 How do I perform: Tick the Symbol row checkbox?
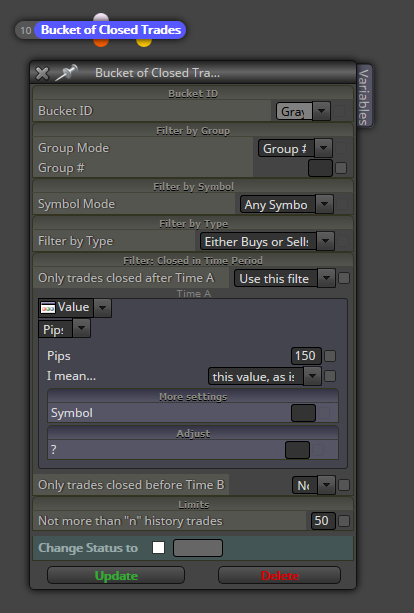[x=324, y=413]
